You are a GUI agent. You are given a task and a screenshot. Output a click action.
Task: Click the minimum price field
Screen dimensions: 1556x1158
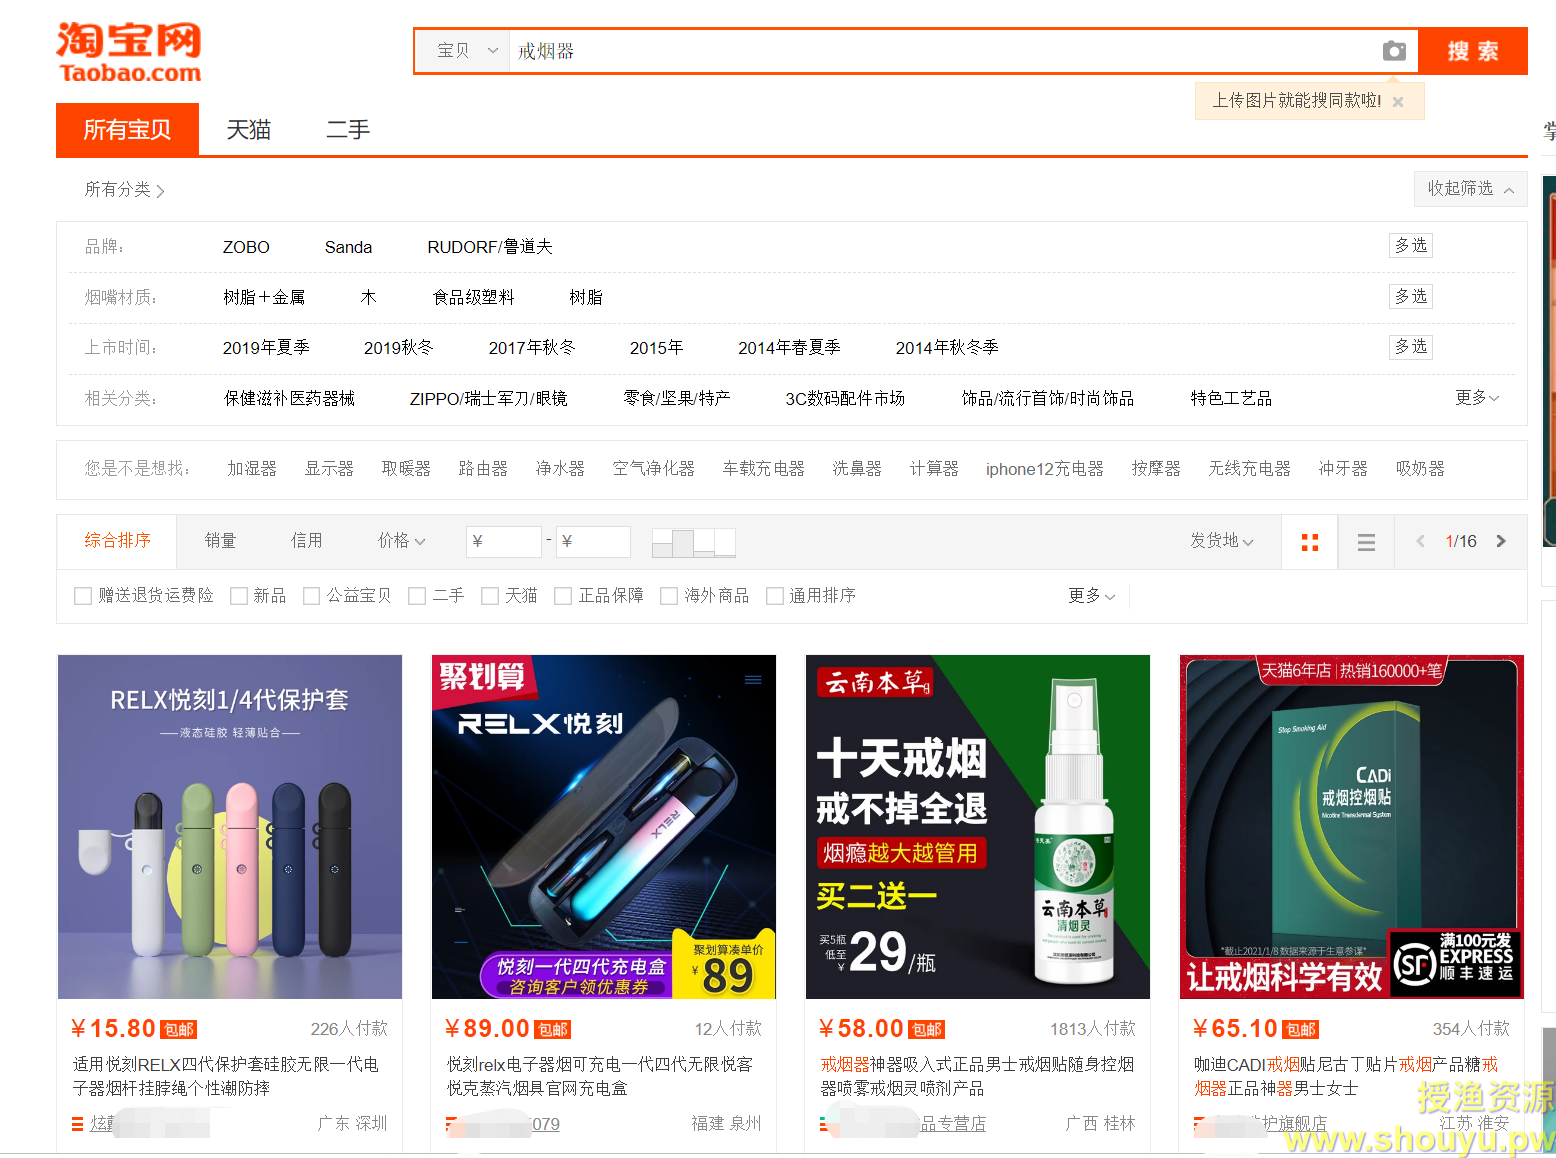504,541
